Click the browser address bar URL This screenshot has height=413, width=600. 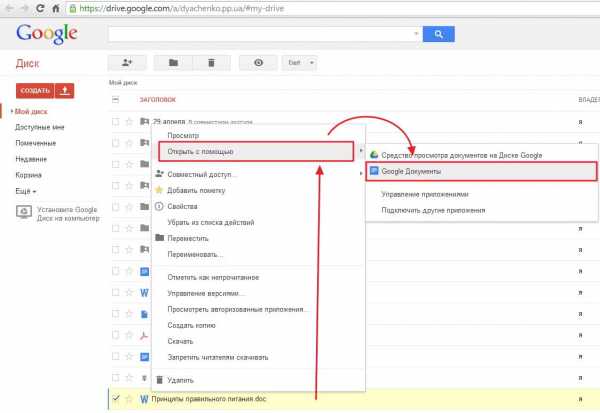click(182, 8)
